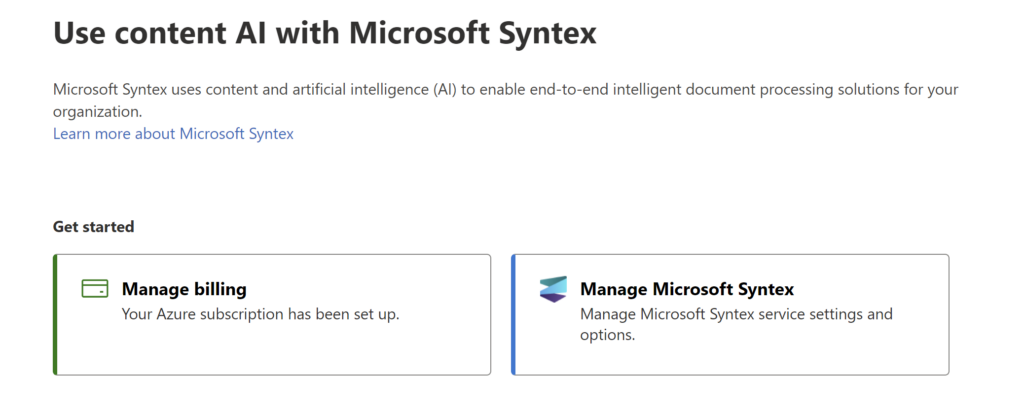
Task: Click the word 'options.' in Syntex card
Action: [x=607, y=336]
